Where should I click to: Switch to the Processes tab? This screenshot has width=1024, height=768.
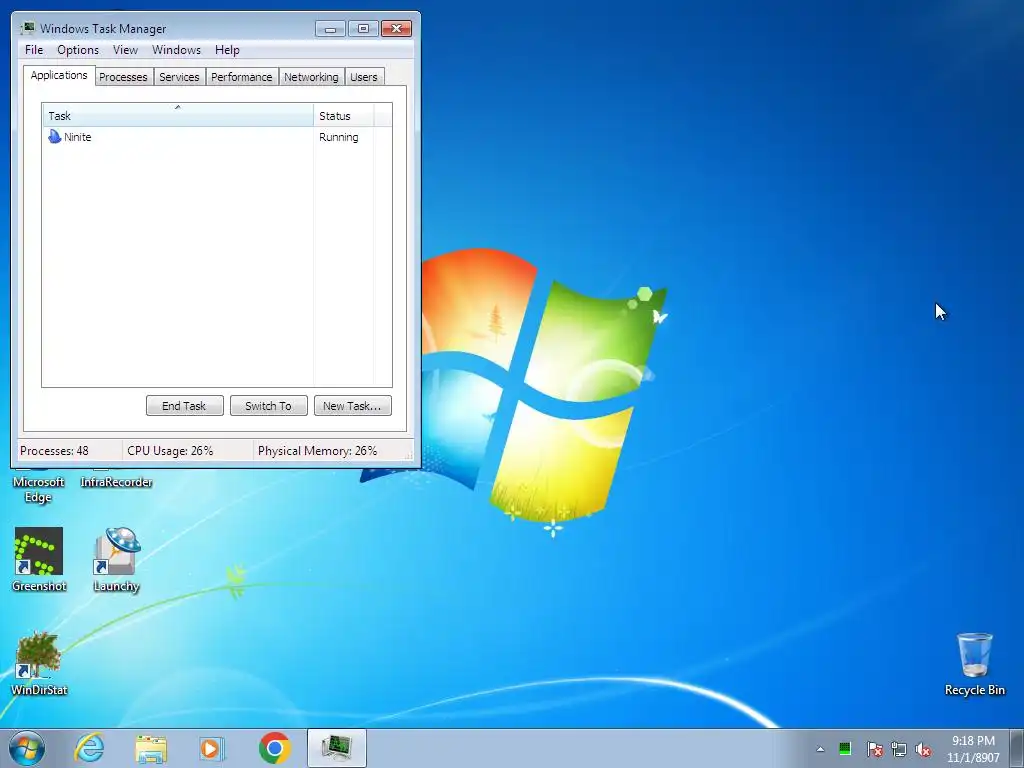click(123, 77)
